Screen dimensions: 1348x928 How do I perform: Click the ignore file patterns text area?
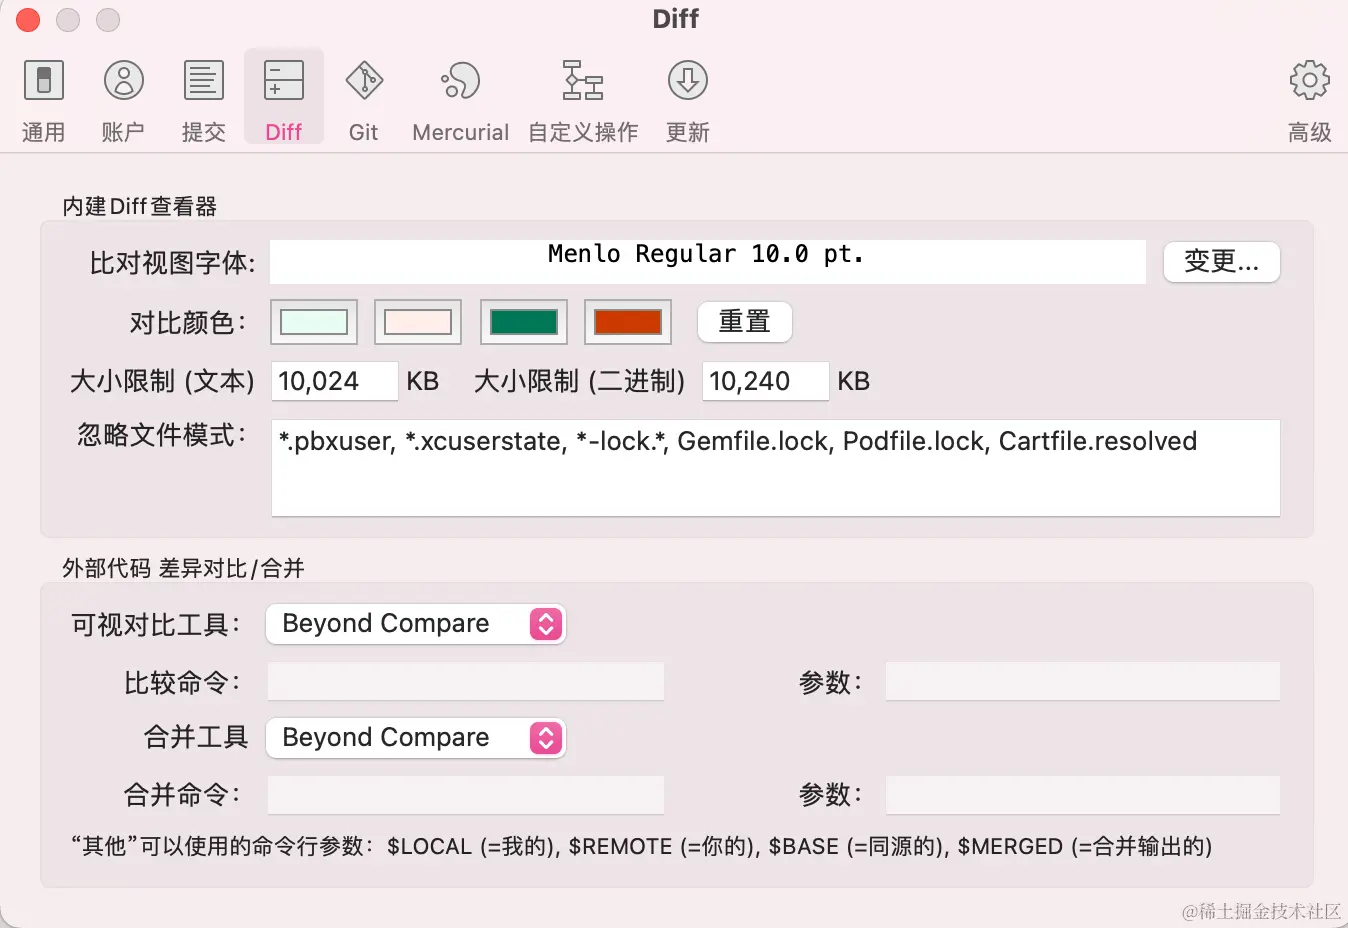point(776,468)
